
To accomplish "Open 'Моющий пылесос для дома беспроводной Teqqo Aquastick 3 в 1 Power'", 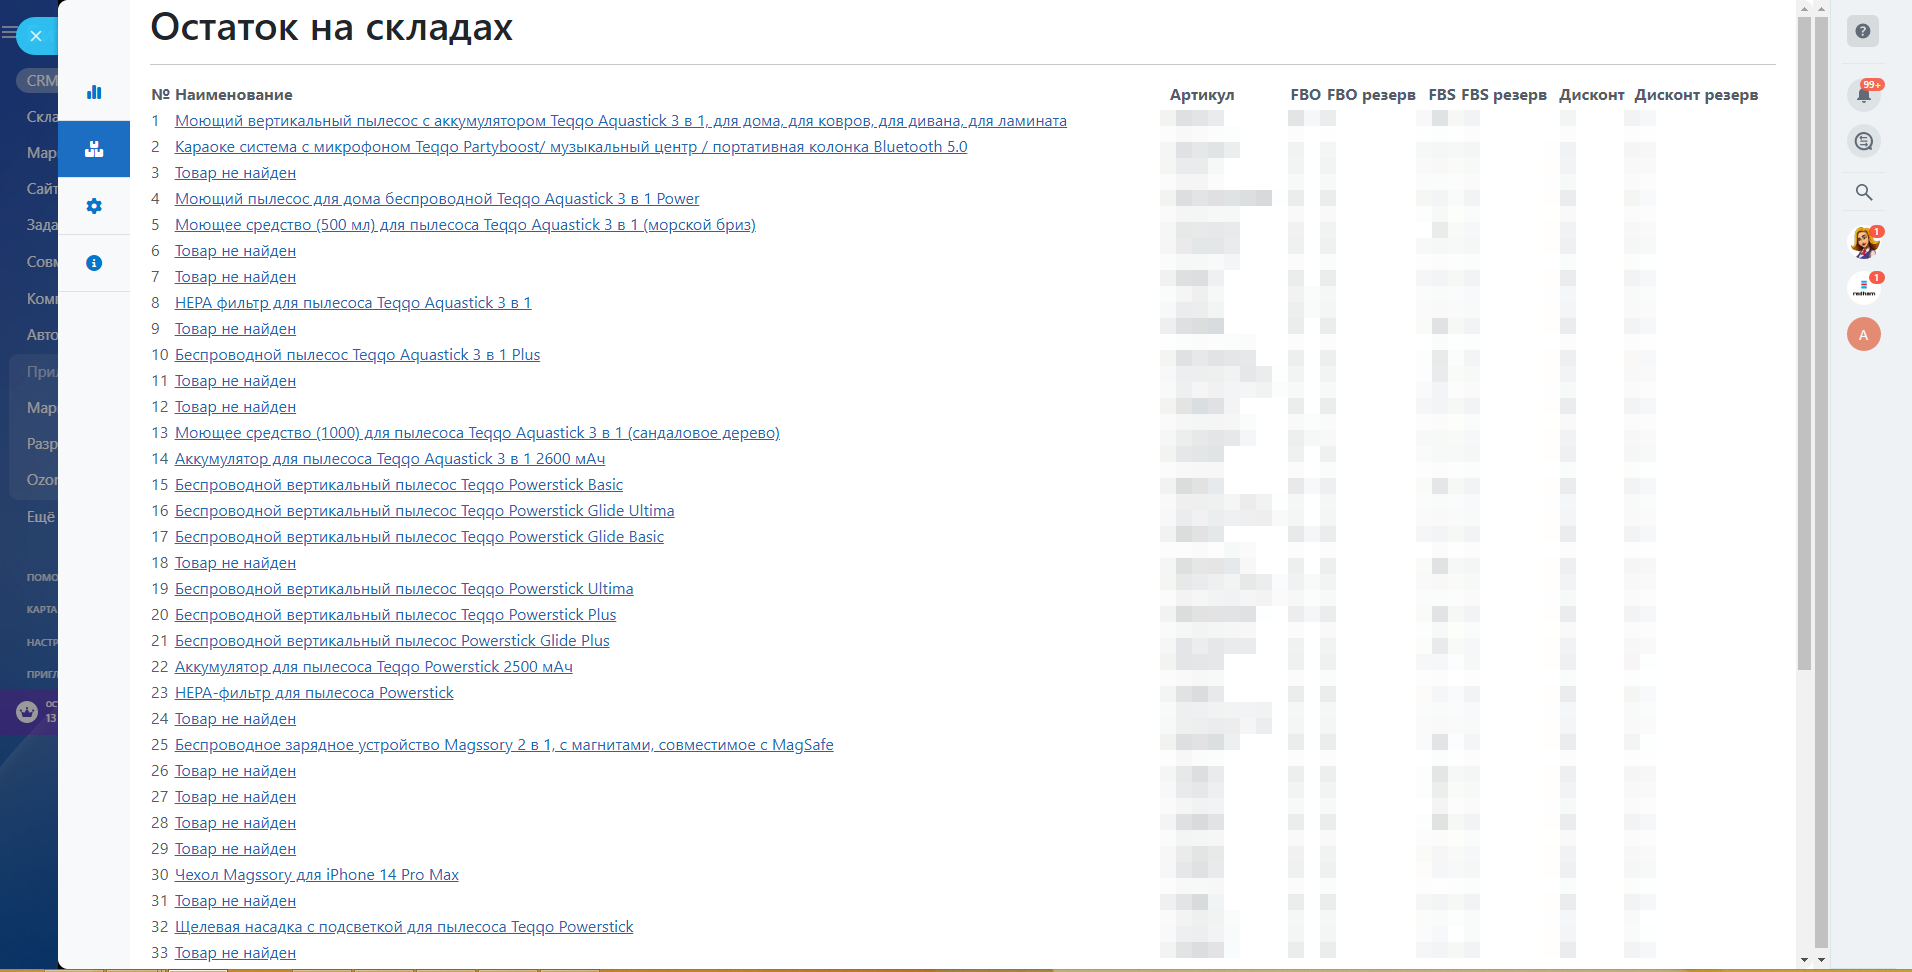I will [x=437, y=199].
